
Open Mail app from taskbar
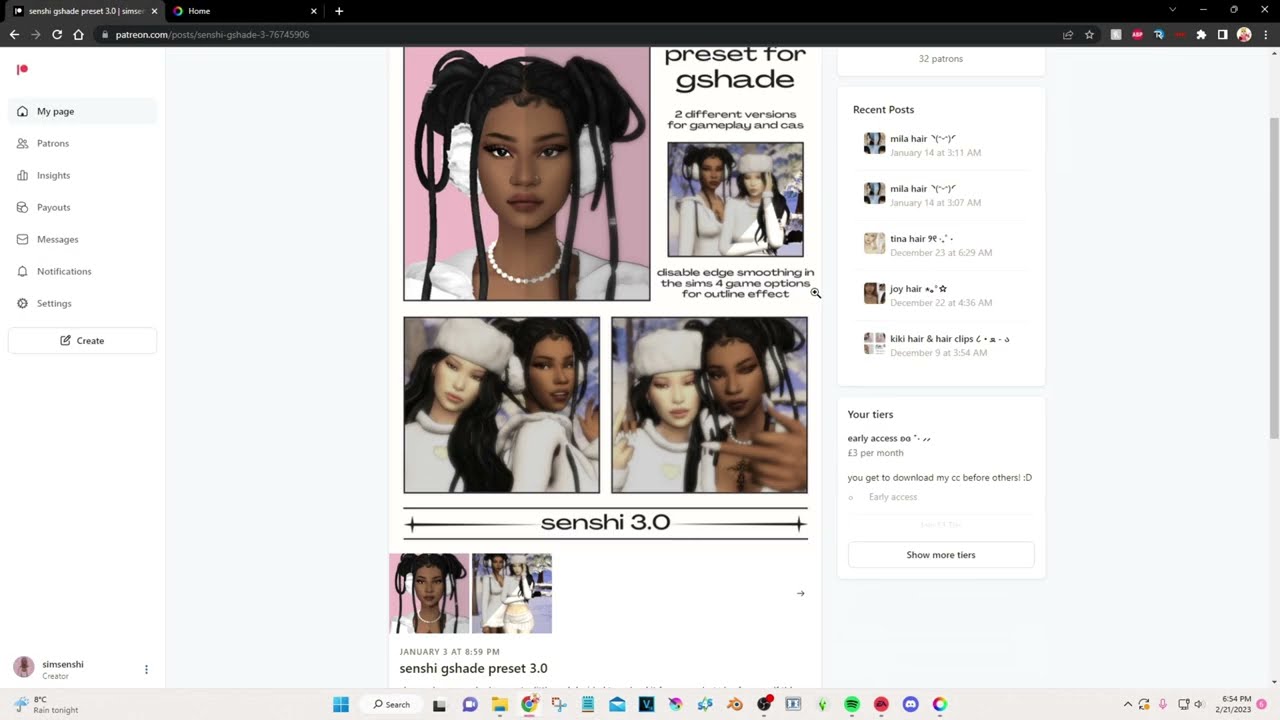[x=617, y=704]
